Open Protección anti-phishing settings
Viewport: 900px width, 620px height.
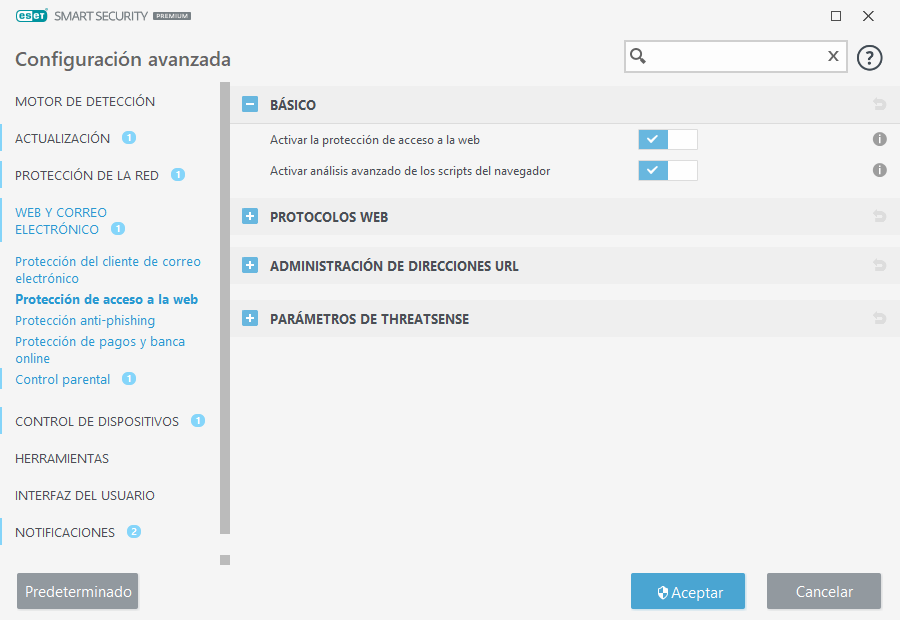coord(85,320)
